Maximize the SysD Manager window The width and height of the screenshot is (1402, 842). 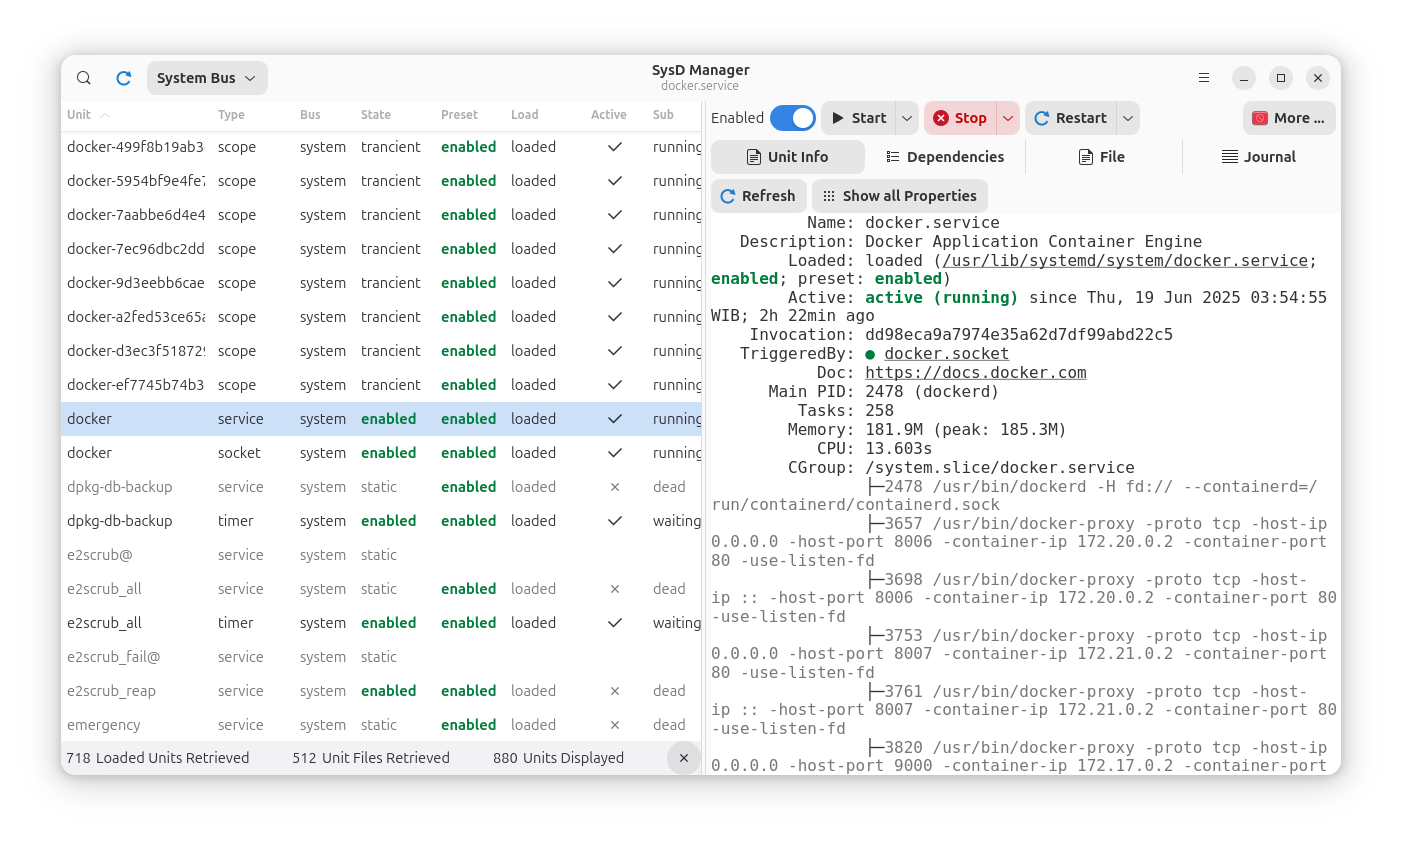tap(1281, 78)
